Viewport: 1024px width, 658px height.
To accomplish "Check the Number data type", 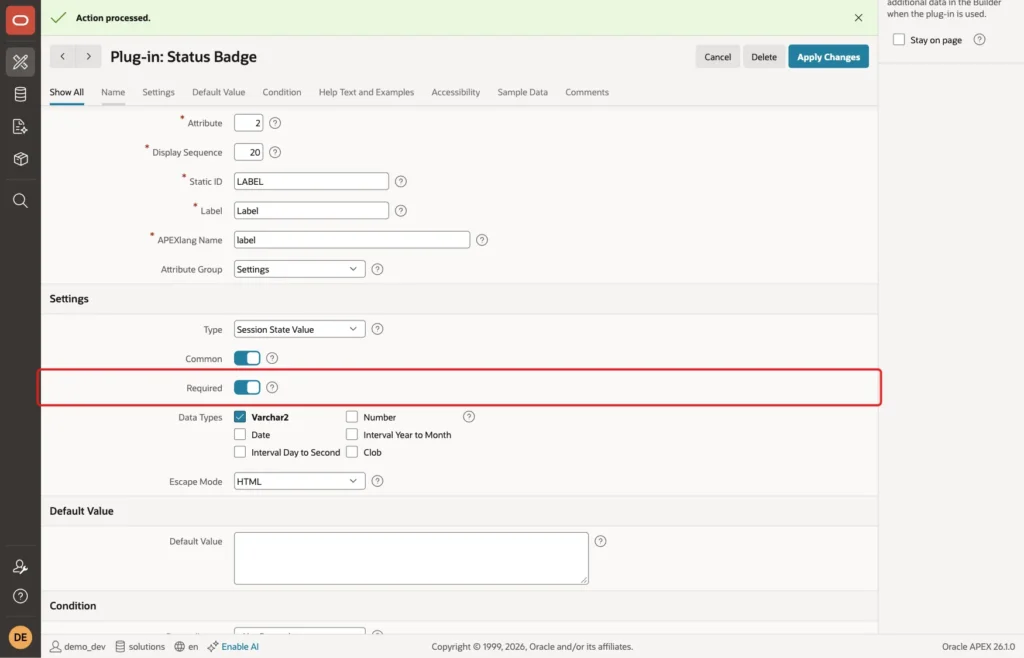I will 352,416.
